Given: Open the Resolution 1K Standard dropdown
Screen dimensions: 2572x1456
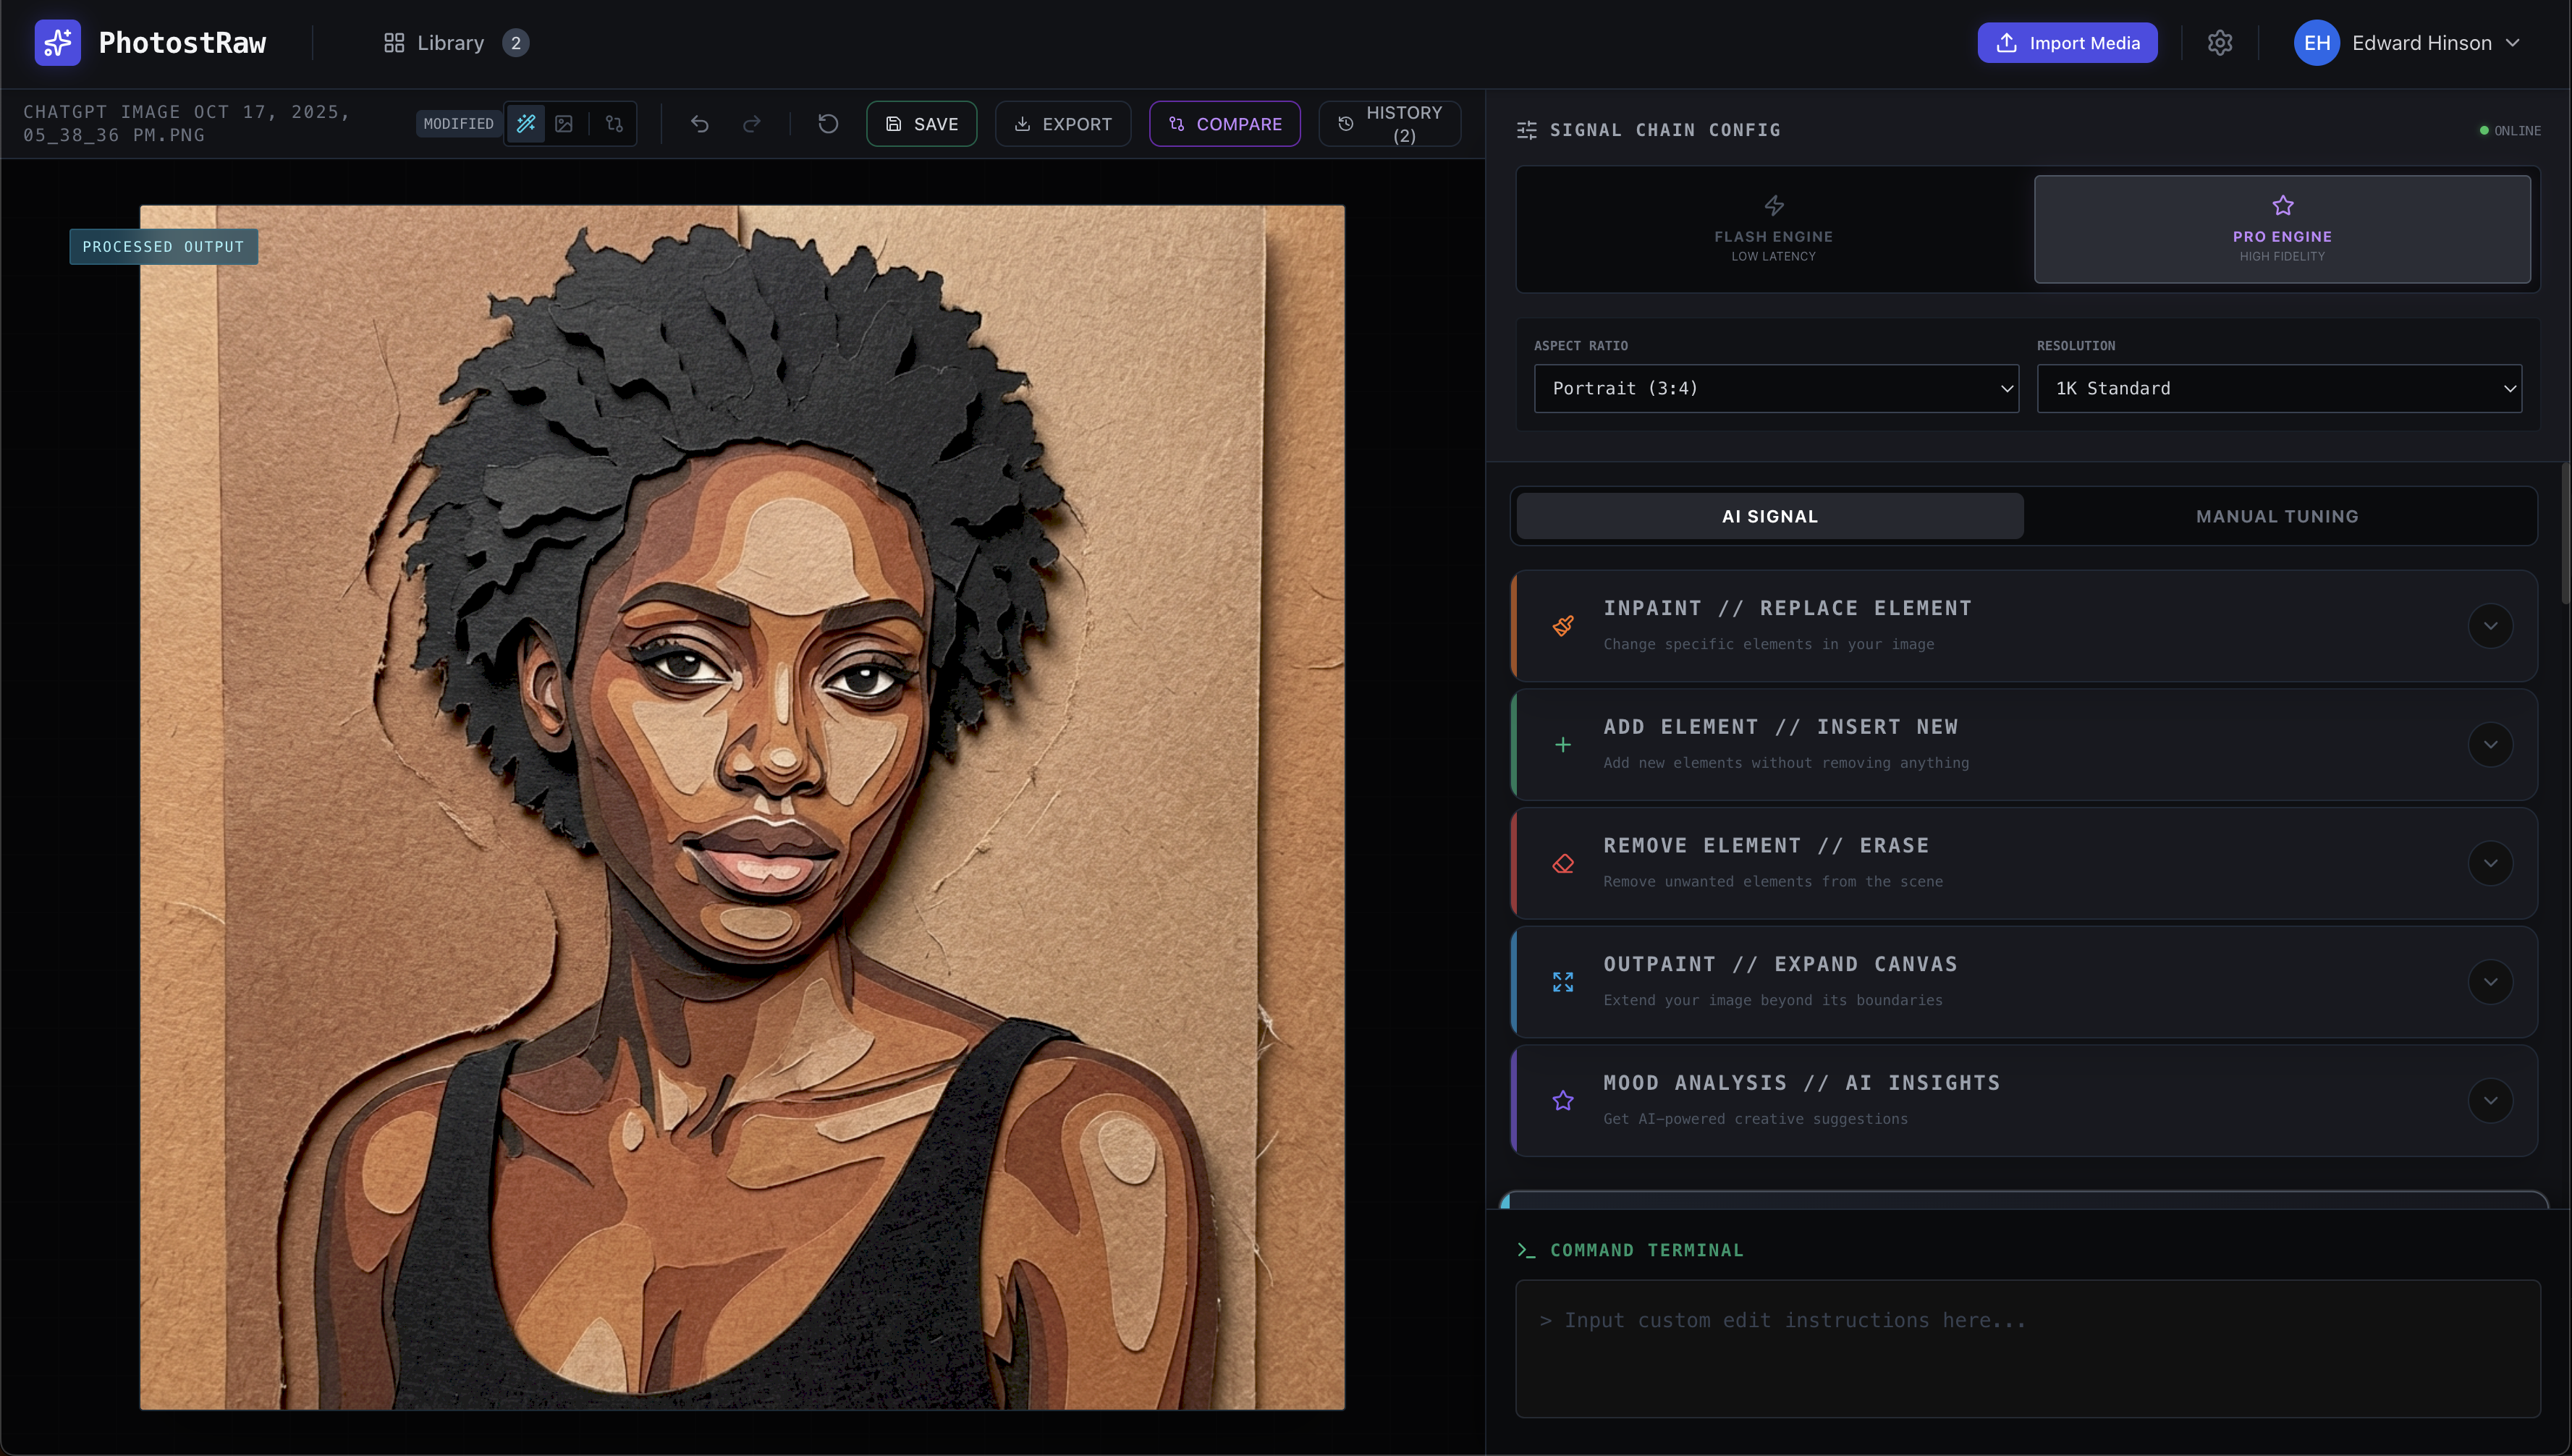Looking at the screenshot, I should pyautogui.click(x=2279, y=388).
